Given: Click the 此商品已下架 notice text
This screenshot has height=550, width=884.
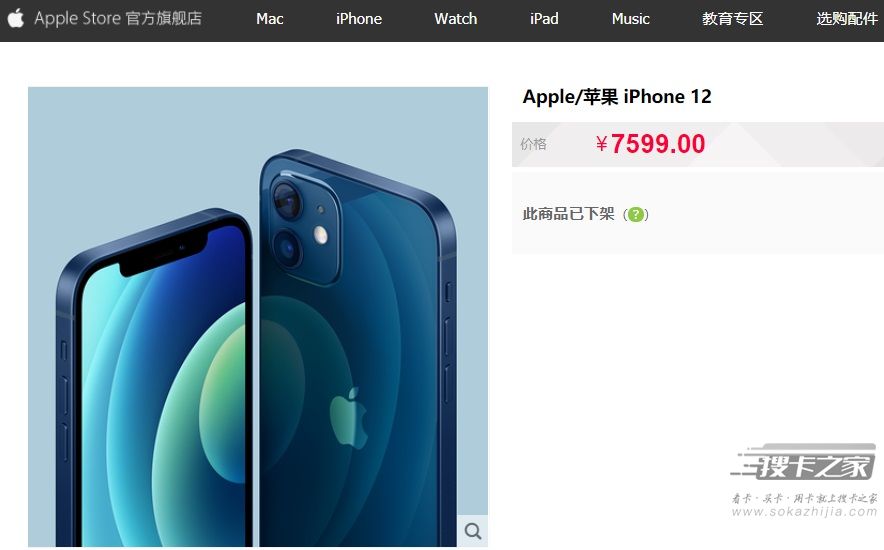Looking at the screenshot, I should pyautogui.click(x=568, y=214).
